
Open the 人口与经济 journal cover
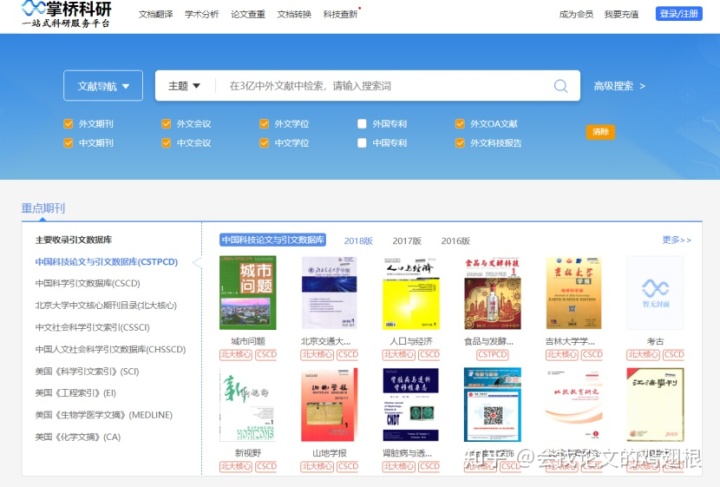coord(411,292)
